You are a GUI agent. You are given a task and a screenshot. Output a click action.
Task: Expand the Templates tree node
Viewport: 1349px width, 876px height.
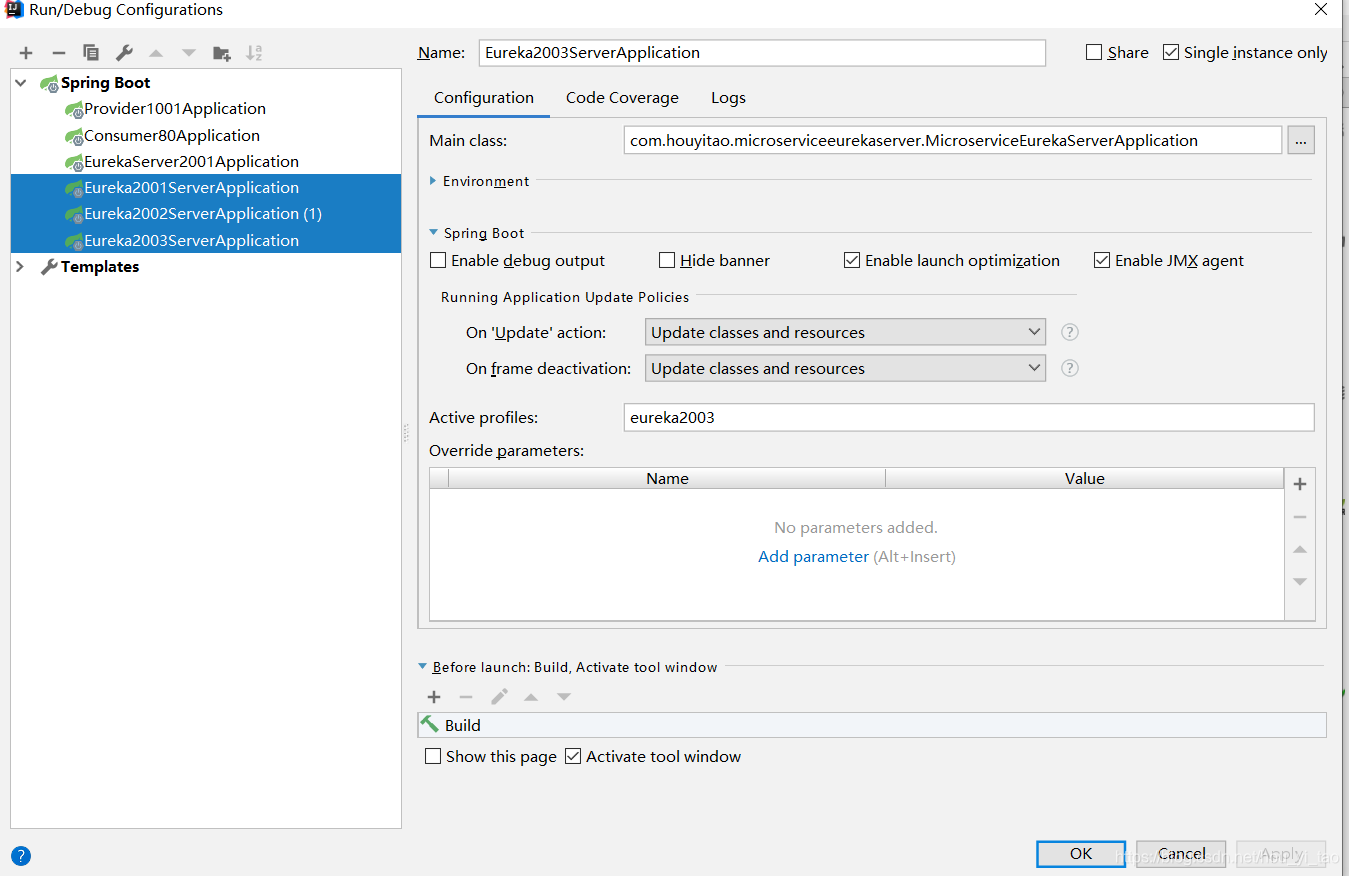click(x=21, y=267)
